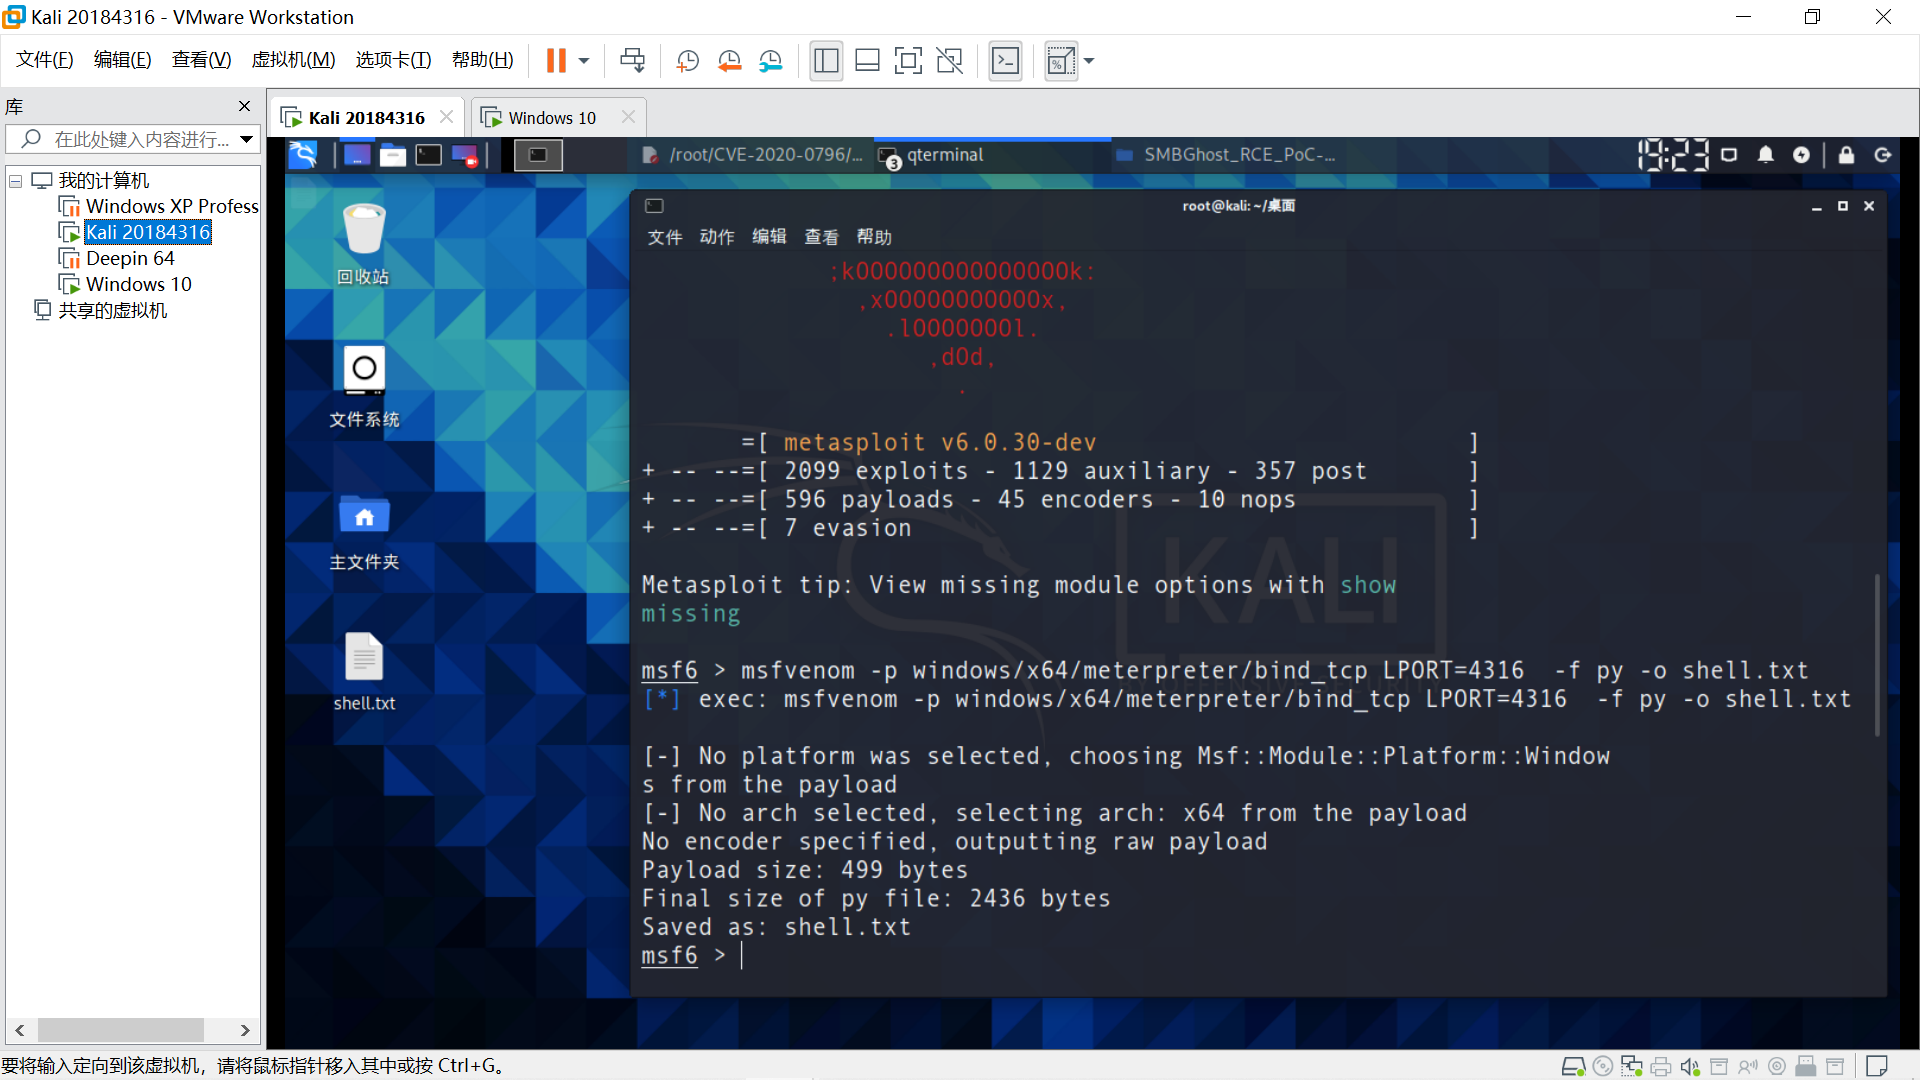Toggle Unity mode icon

[949, 61]
